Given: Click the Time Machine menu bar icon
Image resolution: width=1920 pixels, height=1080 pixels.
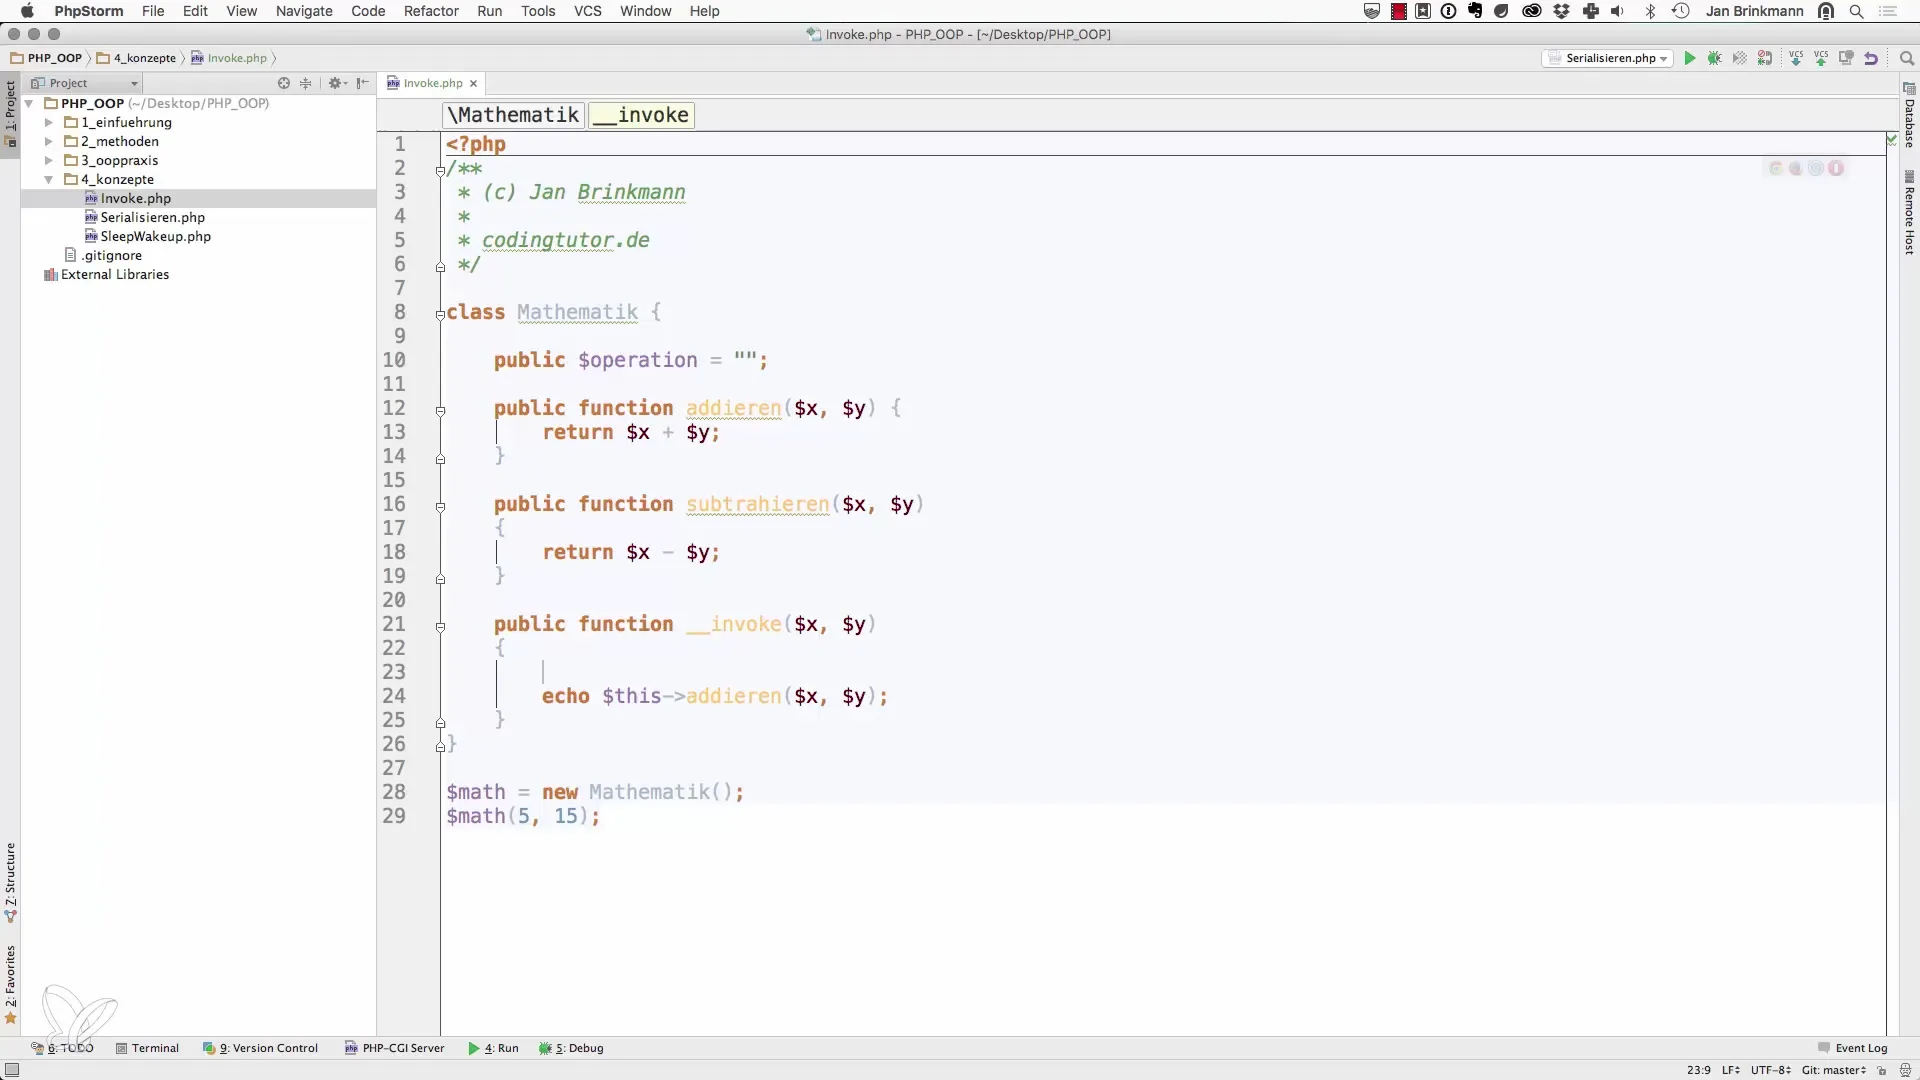Looking at the screenshot, I should pyautogui.click(x=1681, y=11).
